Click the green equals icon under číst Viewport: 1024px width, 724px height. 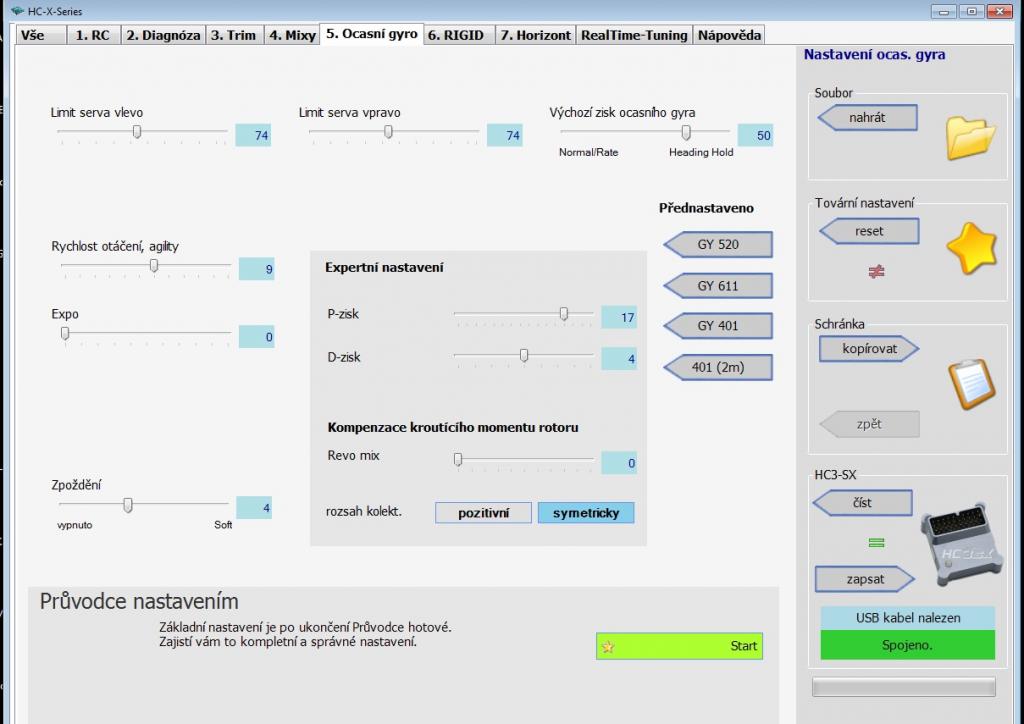coord(876,543)
